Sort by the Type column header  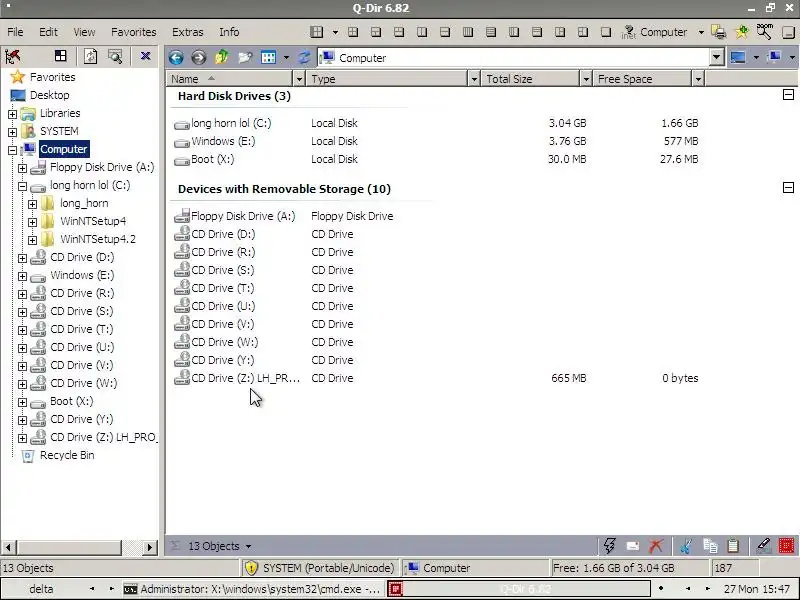pos(387,79)
